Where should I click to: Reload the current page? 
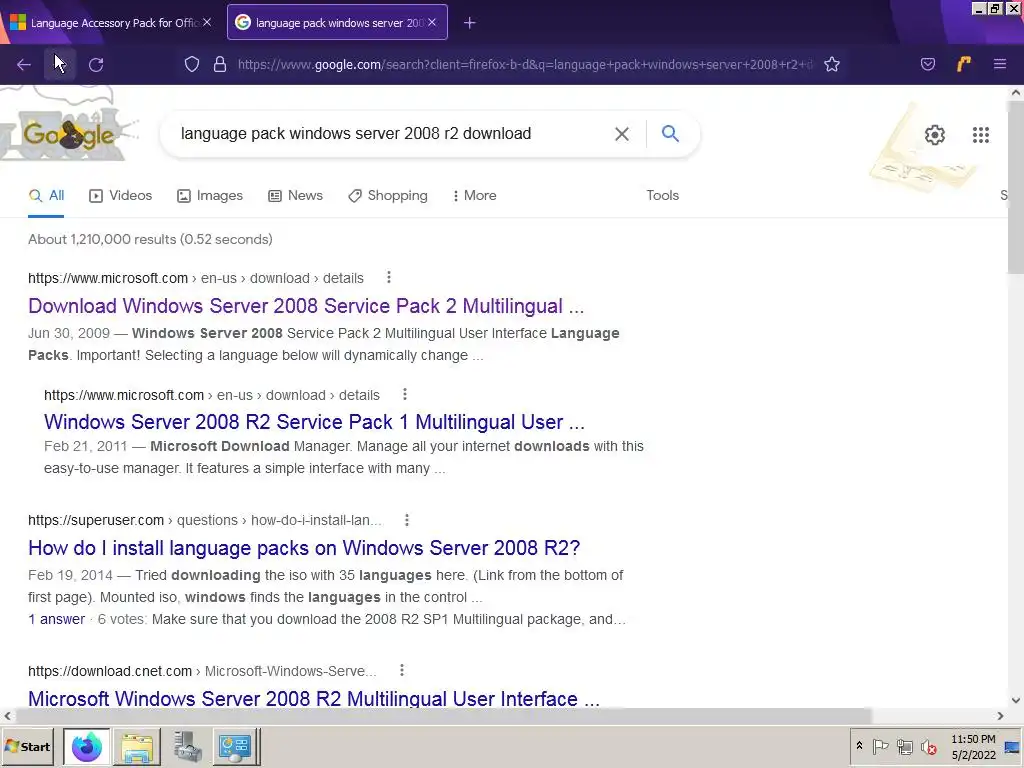point(96,64)
